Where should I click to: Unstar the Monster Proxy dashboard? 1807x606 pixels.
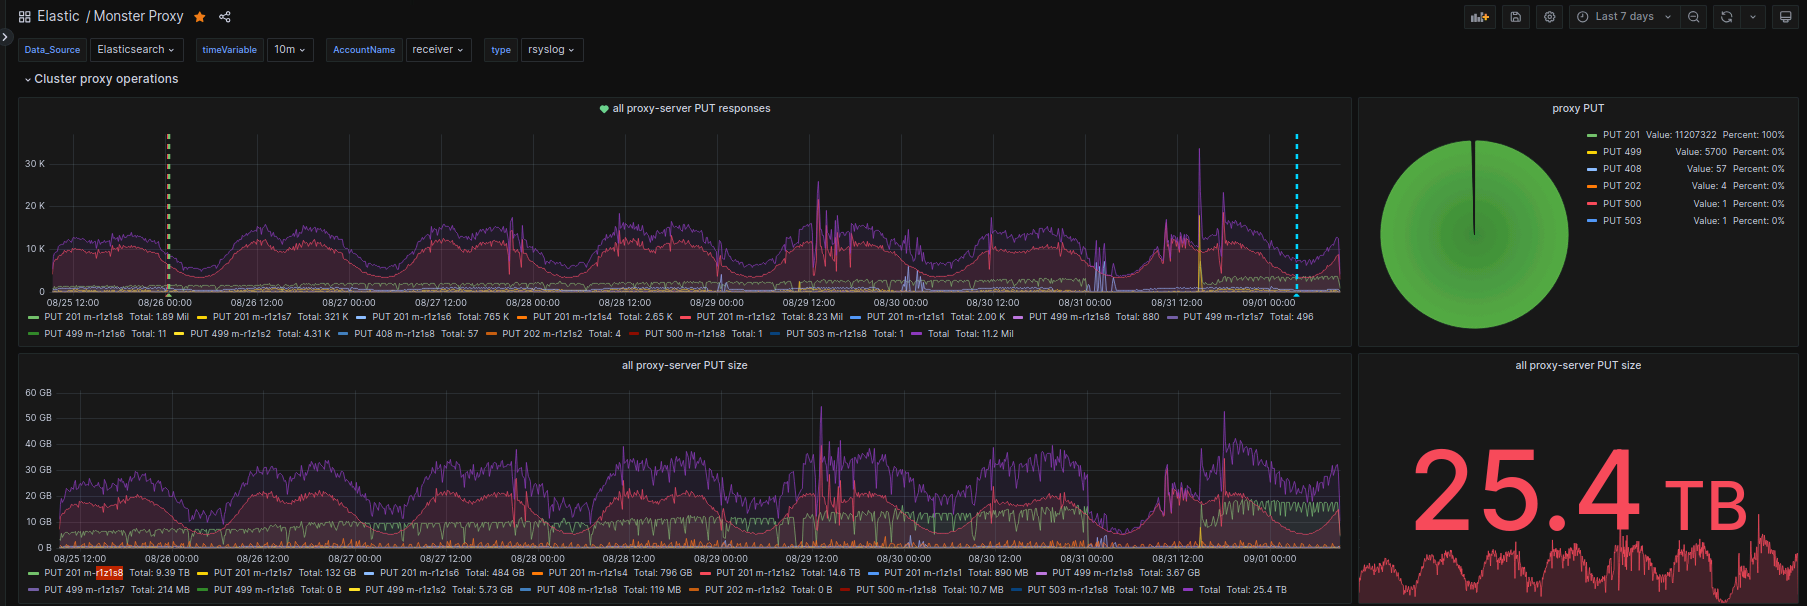point(200,17)
